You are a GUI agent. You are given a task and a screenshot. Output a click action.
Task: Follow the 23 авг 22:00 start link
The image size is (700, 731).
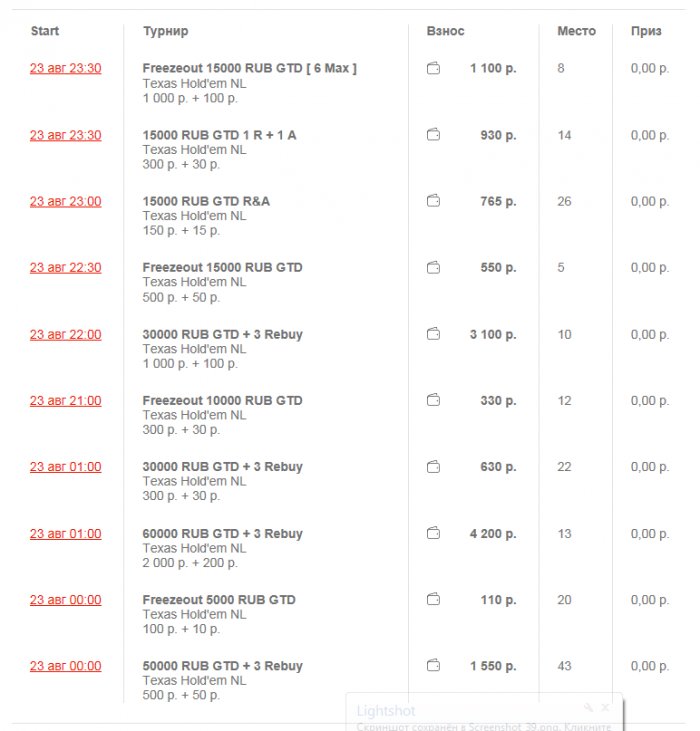[x=65, y=335]
